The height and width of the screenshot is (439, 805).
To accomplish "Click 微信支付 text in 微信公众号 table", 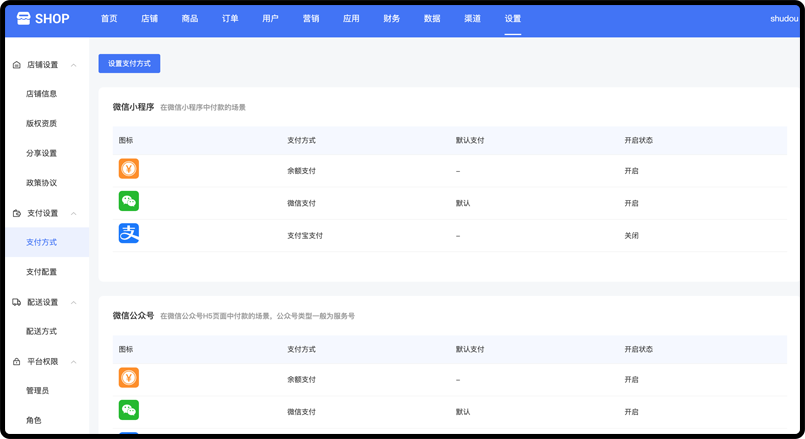I will click(301, 412).
